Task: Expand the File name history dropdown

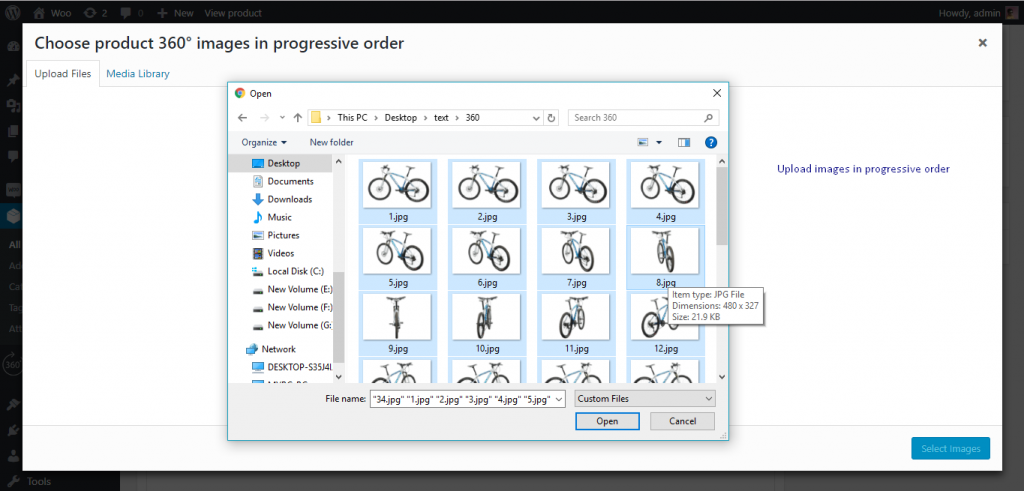Action: pos(559,399)
